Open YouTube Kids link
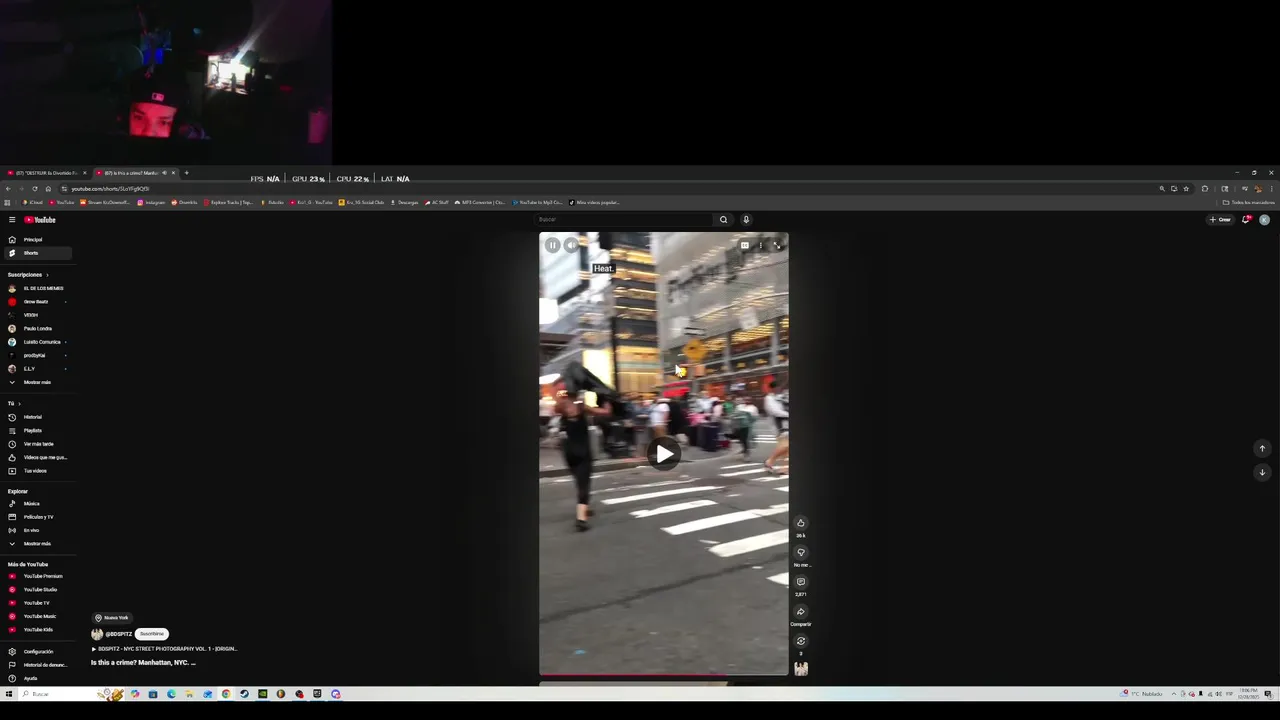Viewport: 1280px width, 720px height. tap(38, 630)
